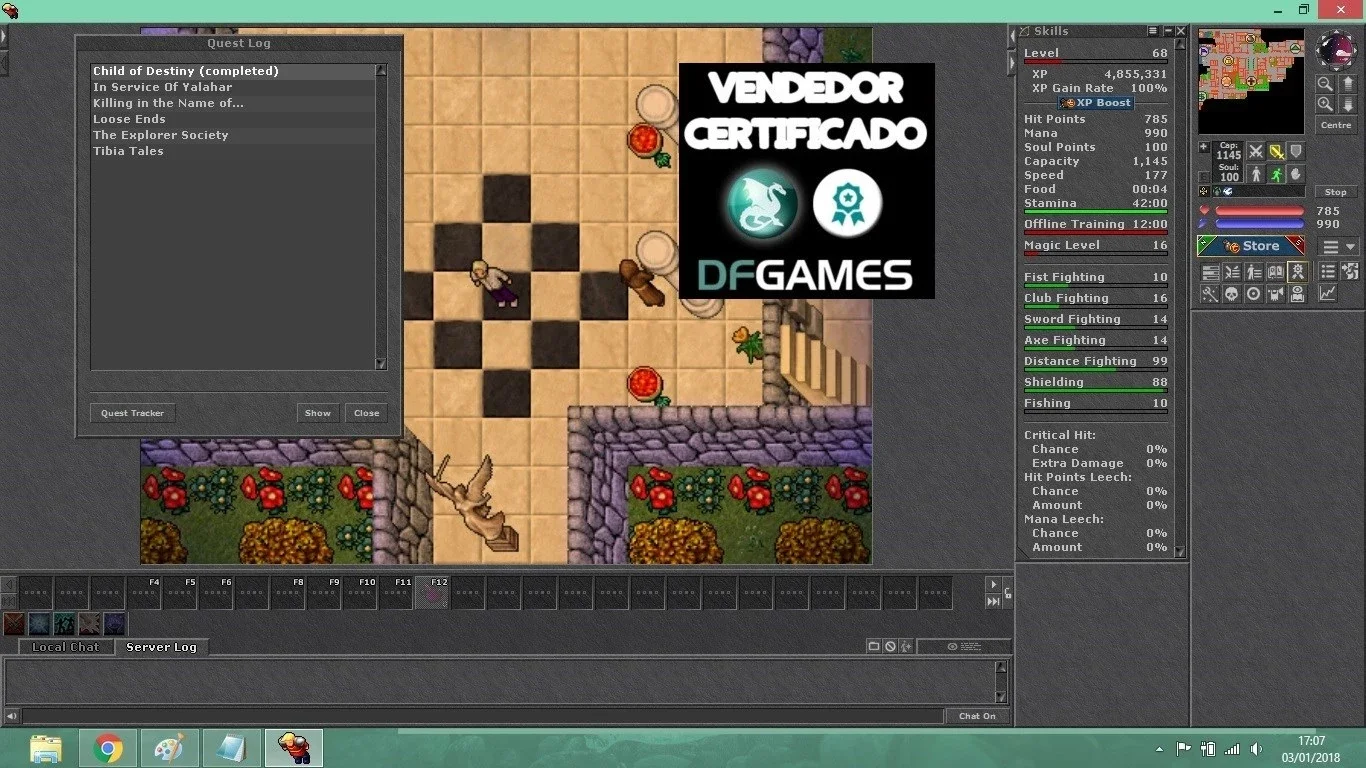
Task: Open the Store
Action: click(1251, 246)
